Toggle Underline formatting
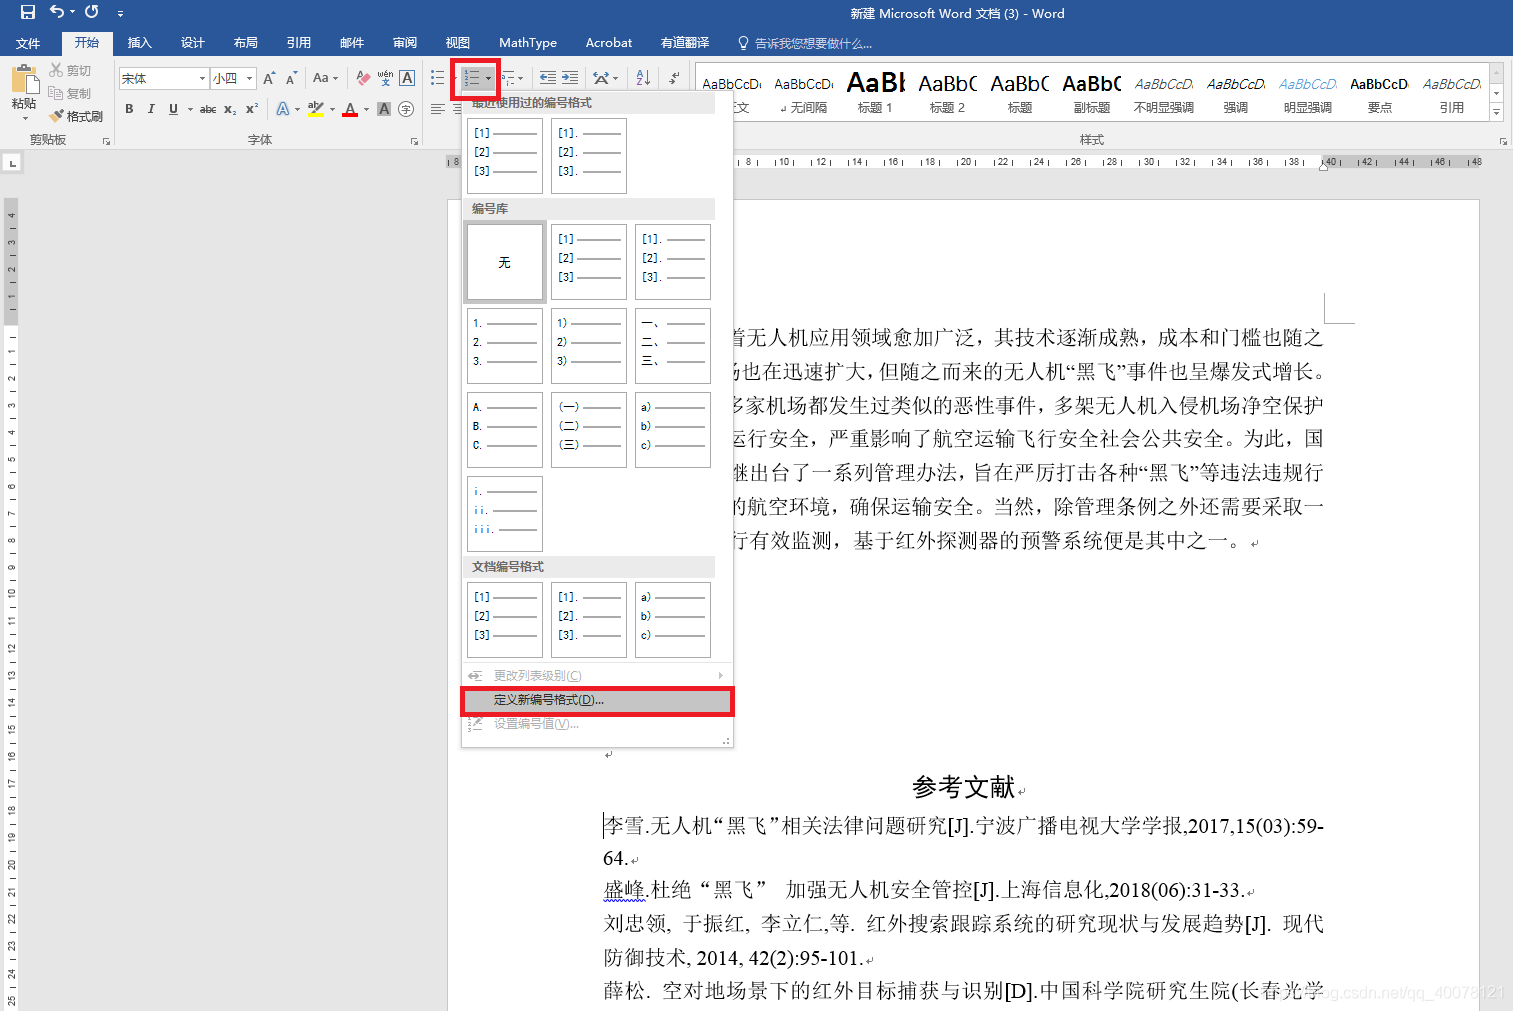This screenshot has height=1011, width=1513. pyautogui.click(x=173, y=109)
